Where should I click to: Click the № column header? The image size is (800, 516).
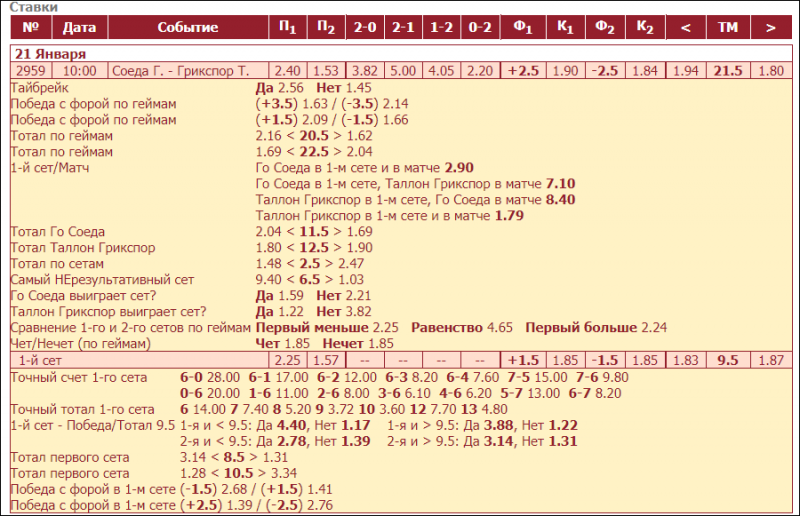click(x=31, y=27)
